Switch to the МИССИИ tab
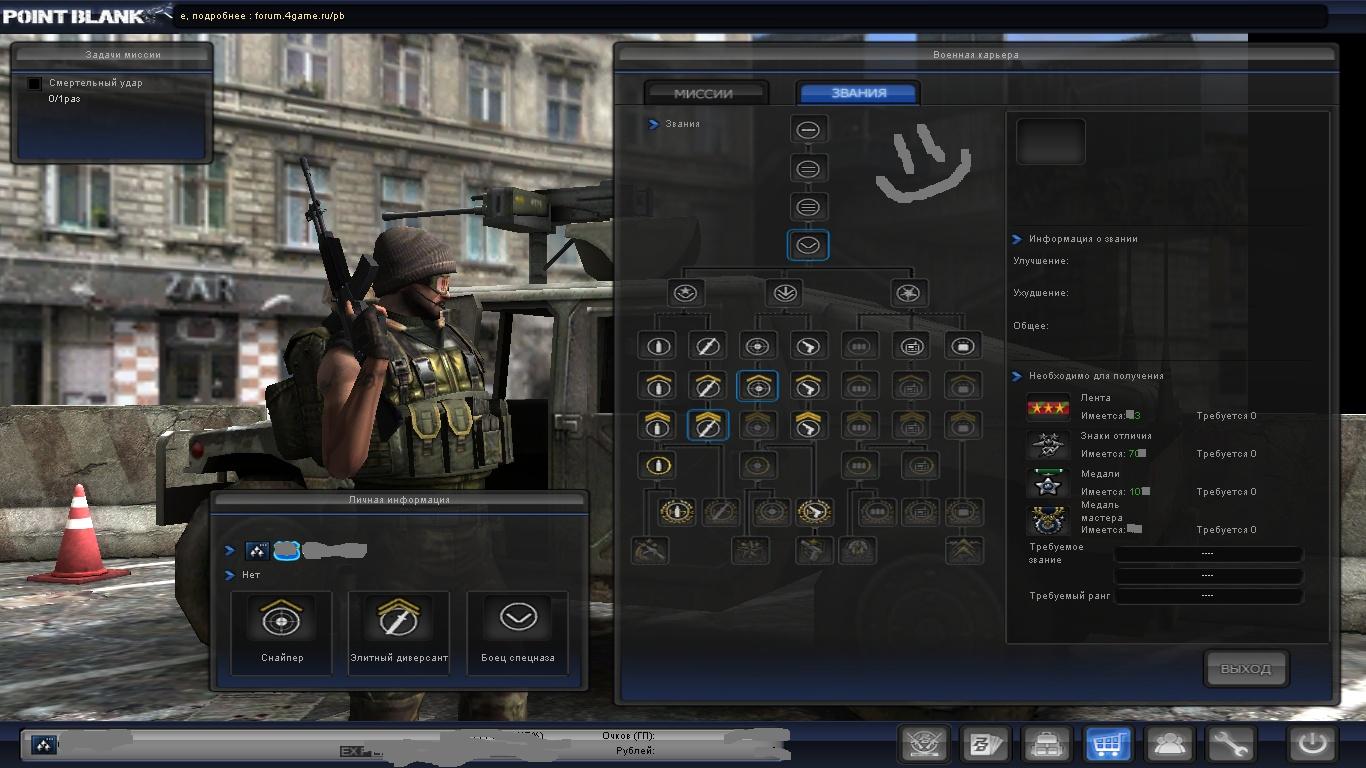1366x768 pixels. [704, 93]
